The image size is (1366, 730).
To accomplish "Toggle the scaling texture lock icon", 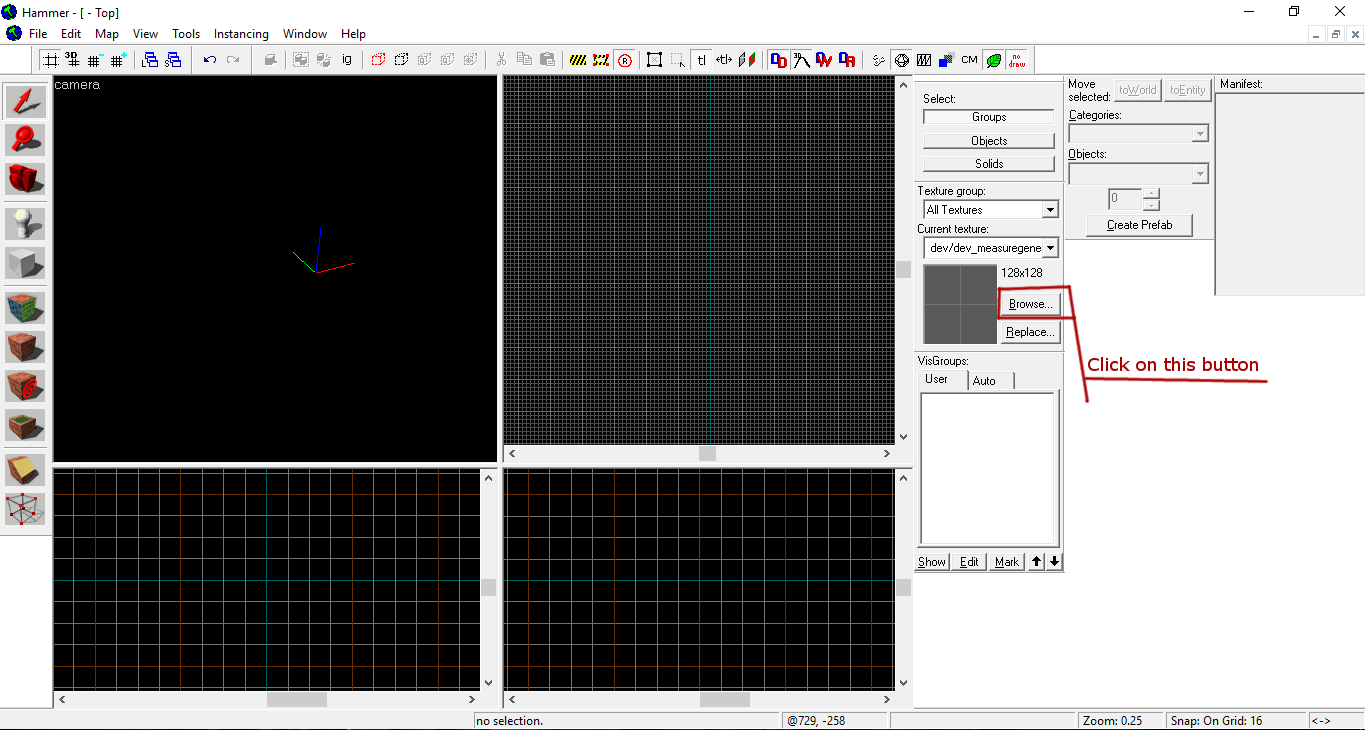I will [x=724, y=60].
